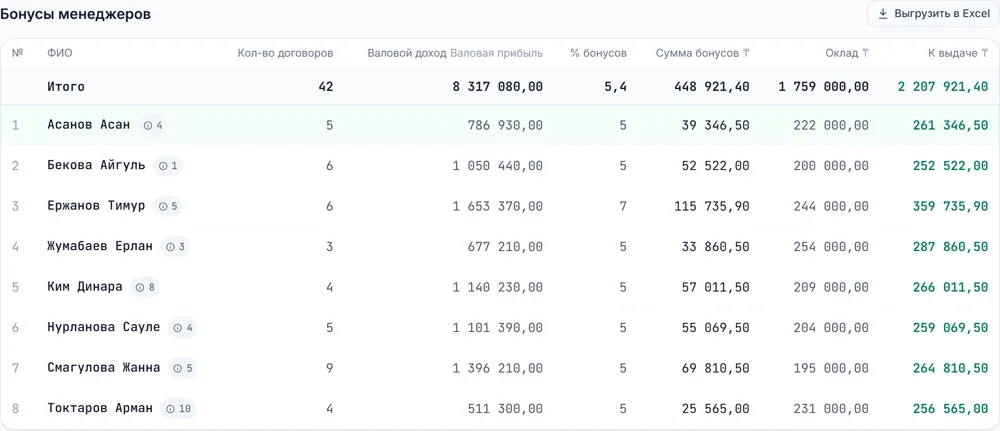Image resolution: width=1000 pixels, height=431 pixels.
Task: Click payout value 266 011,50
Action: tap(951, 288)
